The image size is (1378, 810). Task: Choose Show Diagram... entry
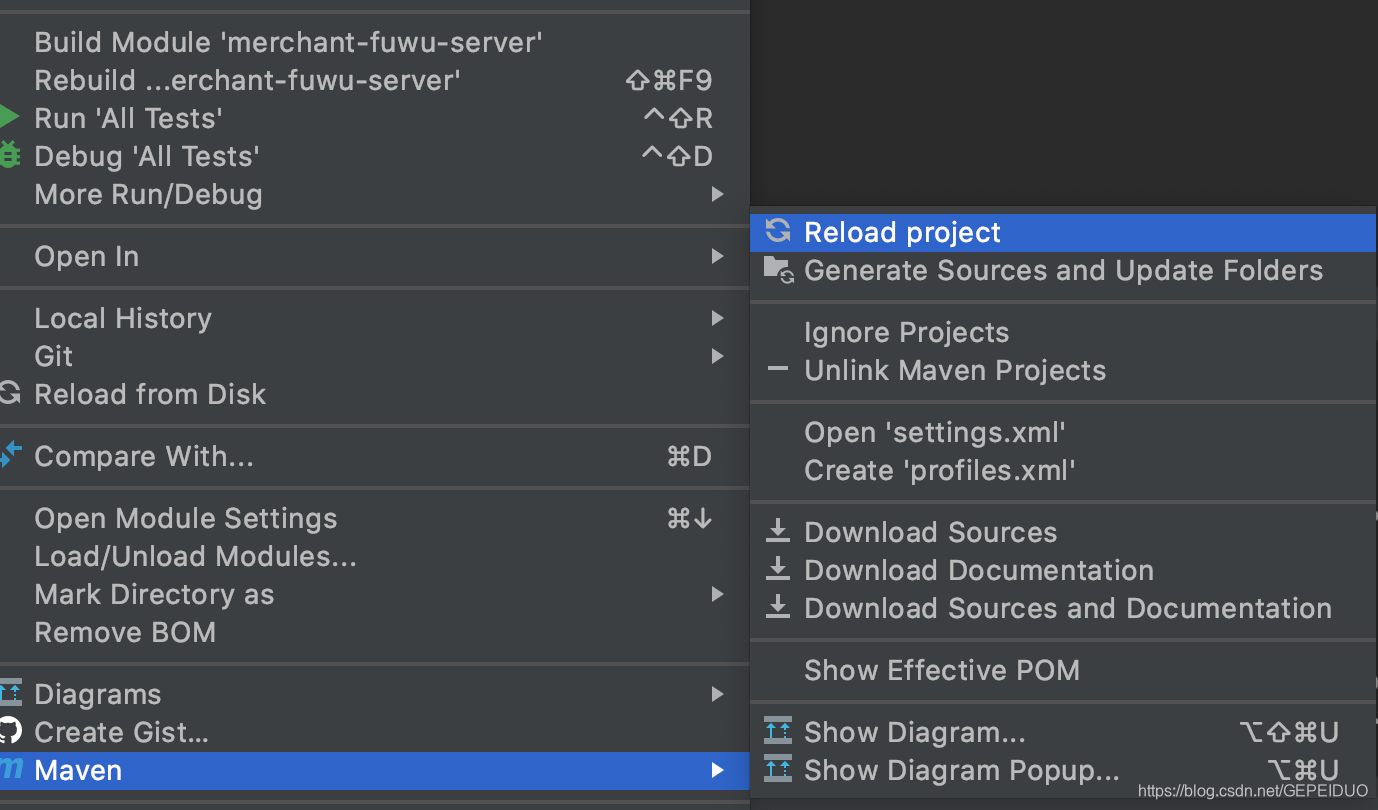(1063, 732)
